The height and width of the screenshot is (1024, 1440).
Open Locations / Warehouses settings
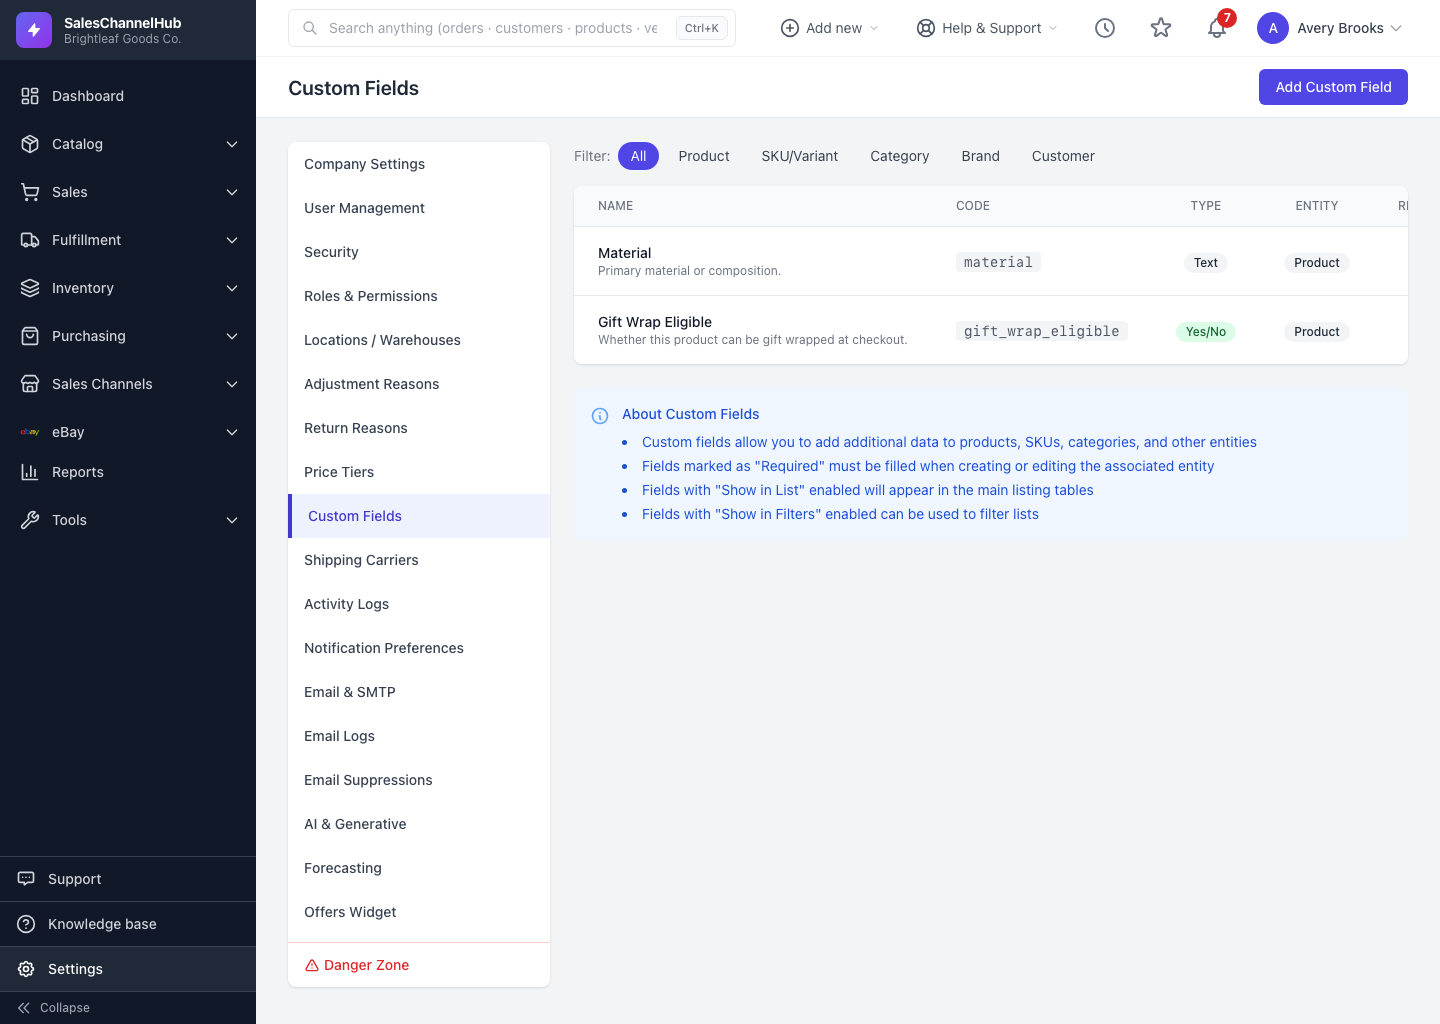click(419, 340)
